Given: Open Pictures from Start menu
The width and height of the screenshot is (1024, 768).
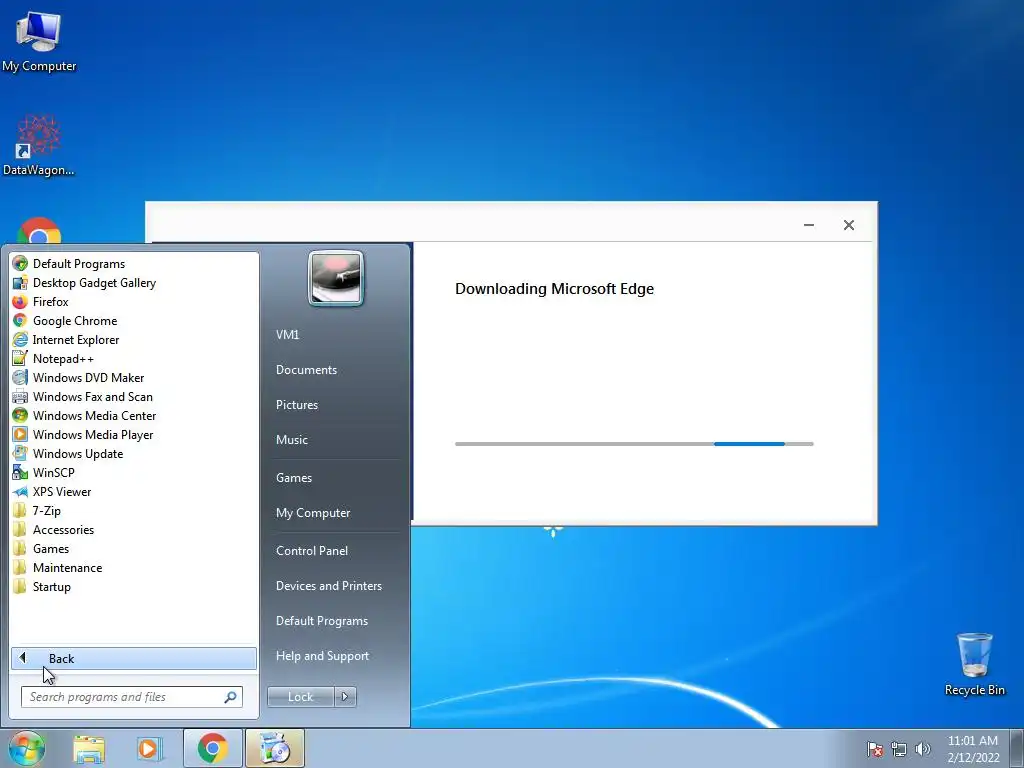Looking at the screenshot, I should click(297, 405).
